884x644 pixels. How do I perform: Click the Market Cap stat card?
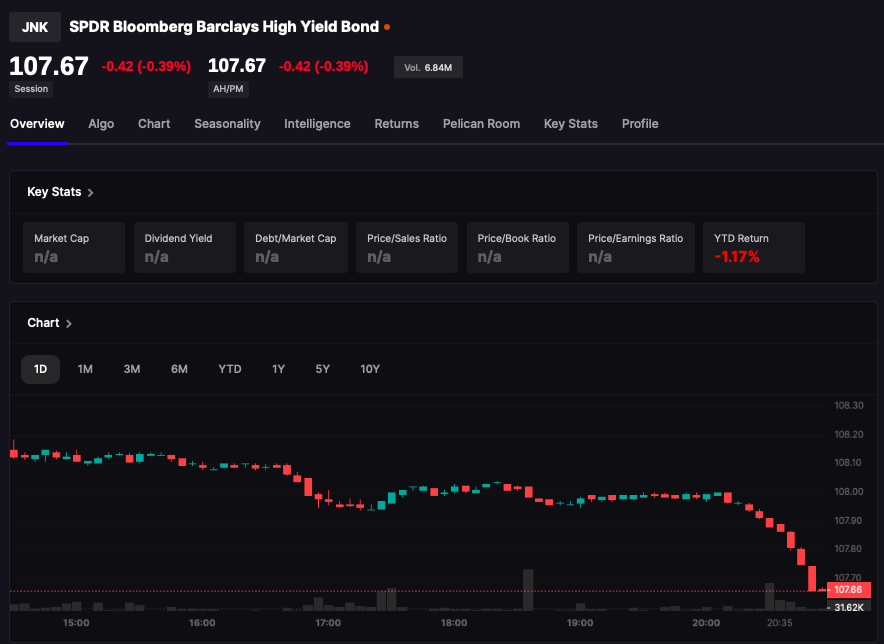(x=74, y=248)
